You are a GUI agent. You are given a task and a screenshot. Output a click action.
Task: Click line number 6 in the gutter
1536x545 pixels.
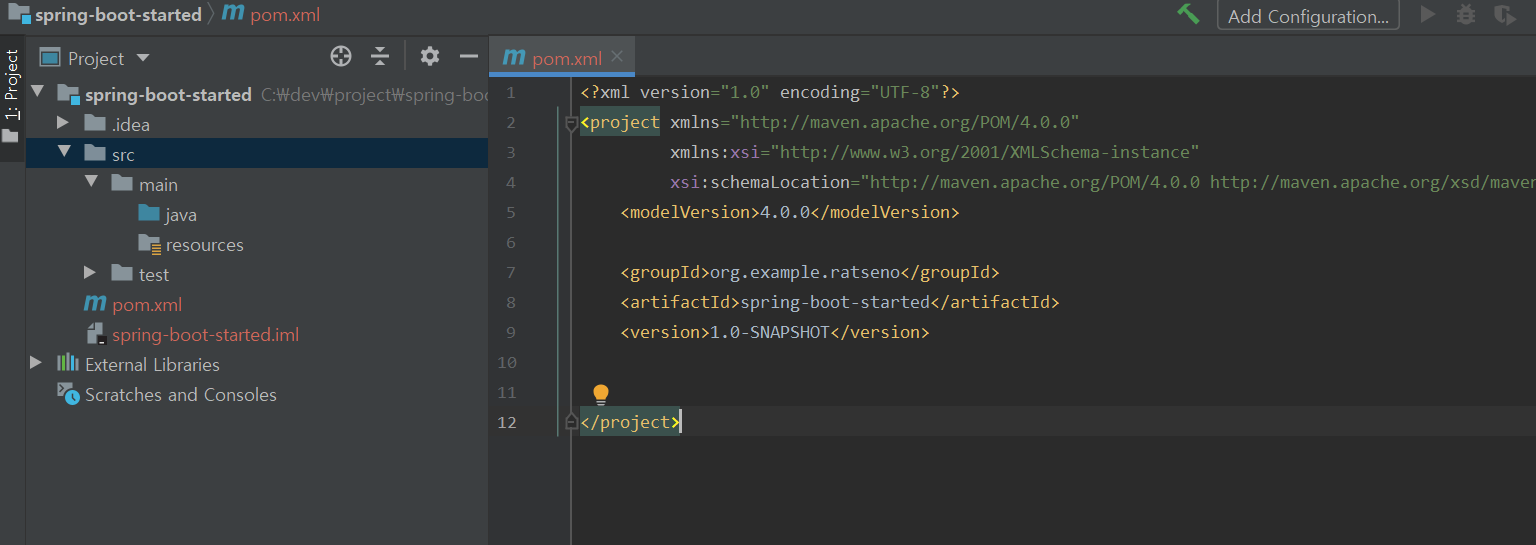click(511, 242)
